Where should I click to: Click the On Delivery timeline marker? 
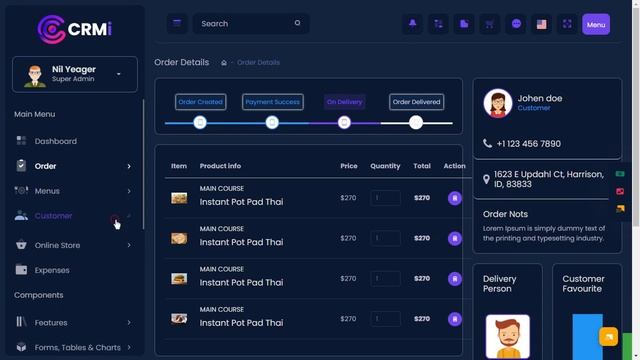(344, 122)
